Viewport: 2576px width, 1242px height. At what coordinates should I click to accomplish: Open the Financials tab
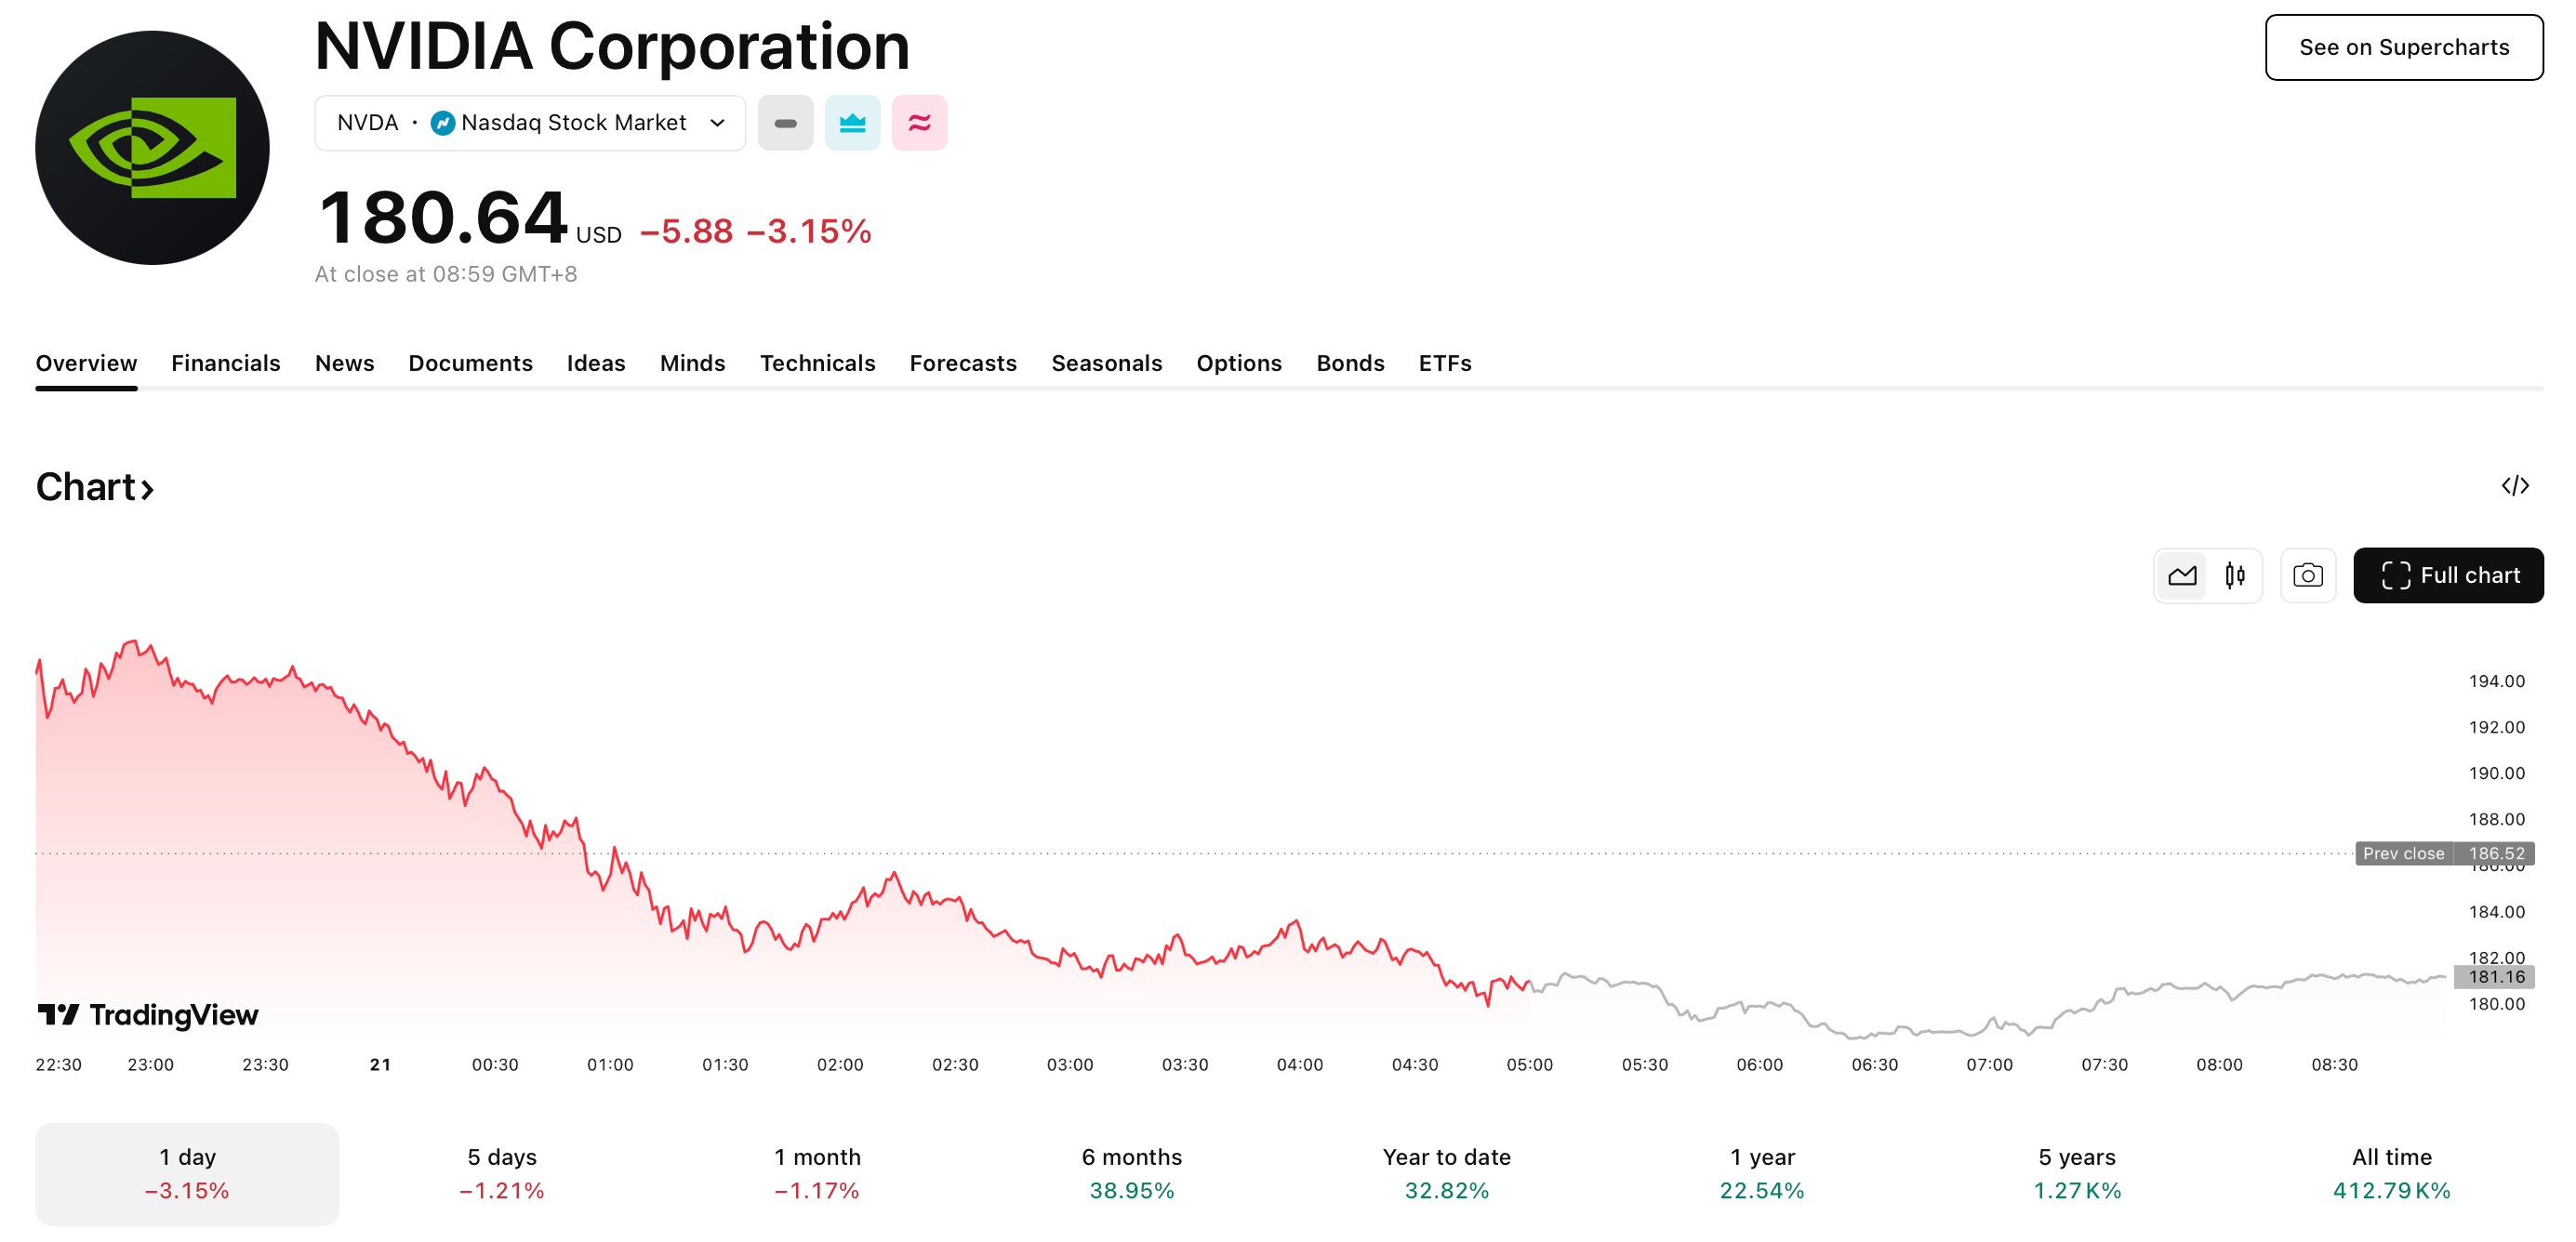coord(225,363)
